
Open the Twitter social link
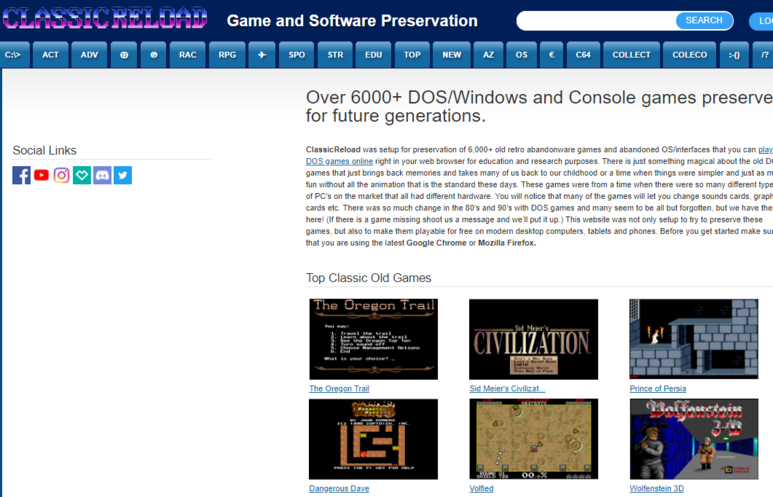[123, 175]
